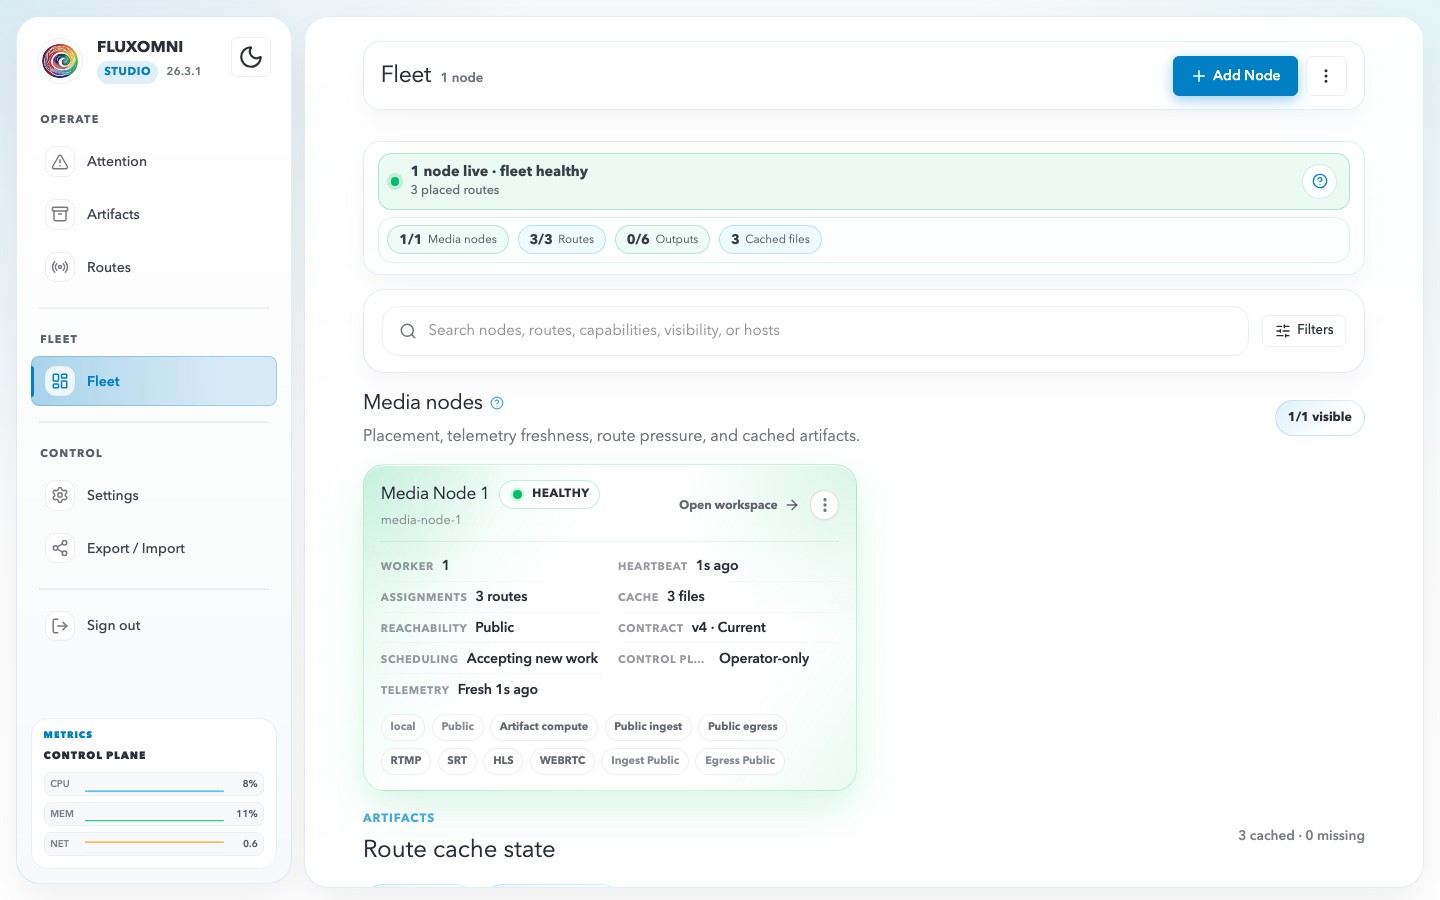This screenshot has height=900, width=1440.
Task: Click the 1/1 Media nodes chip
Action: (448, 239)
